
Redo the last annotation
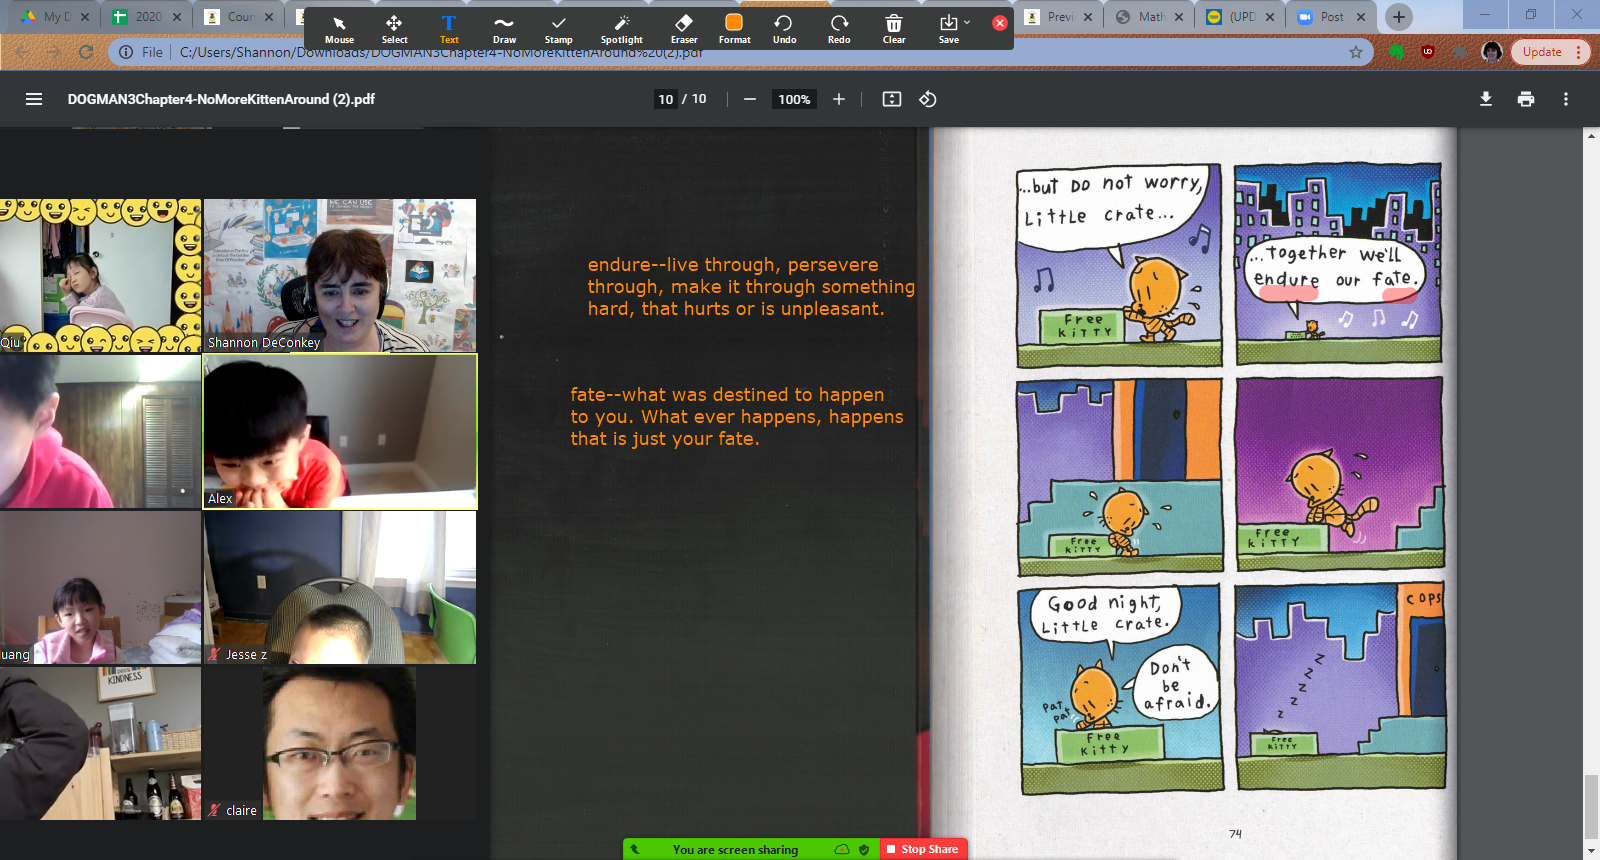click(x=839, y=29)
